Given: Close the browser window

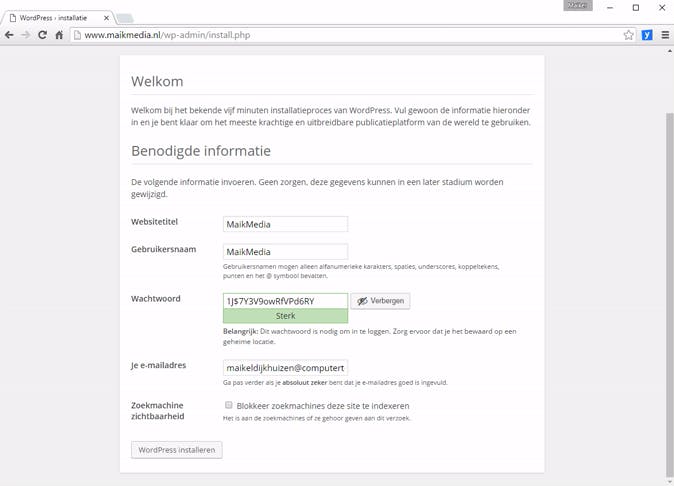Looking at the screenshot, I should pos(662,8).
